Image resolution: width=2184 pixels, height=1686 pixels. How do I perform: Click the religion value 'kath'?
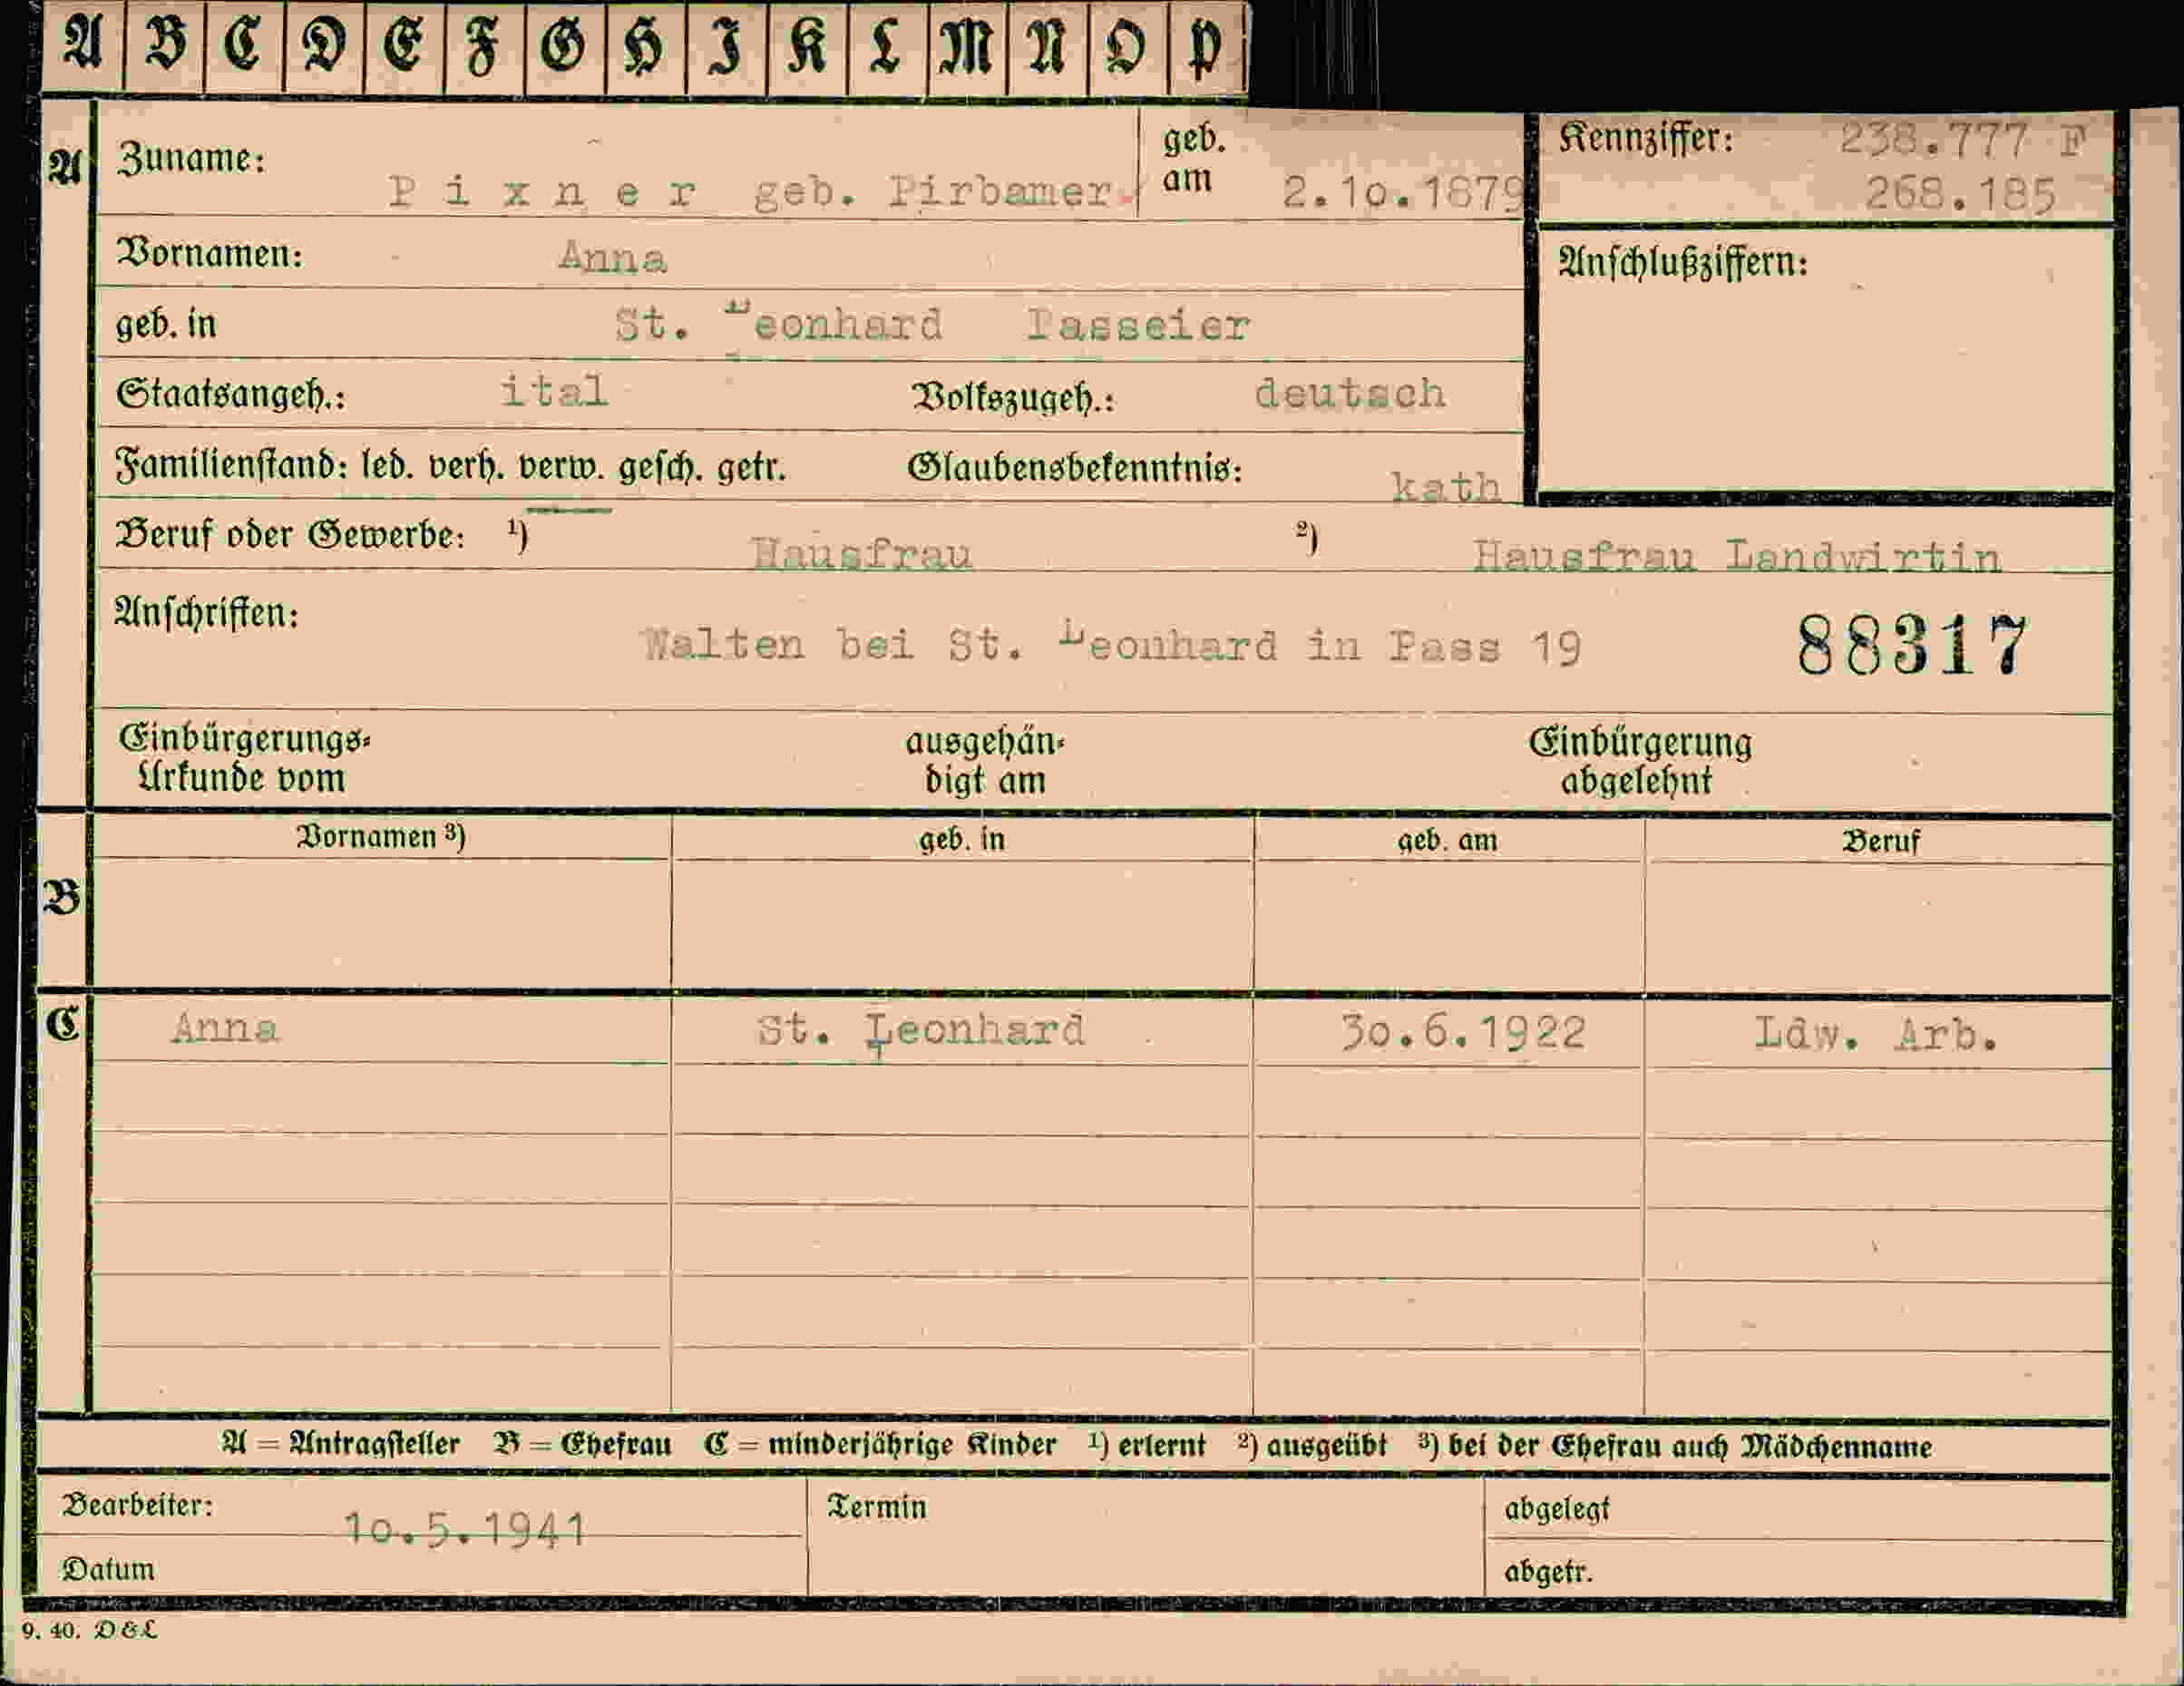point(1446,486)
